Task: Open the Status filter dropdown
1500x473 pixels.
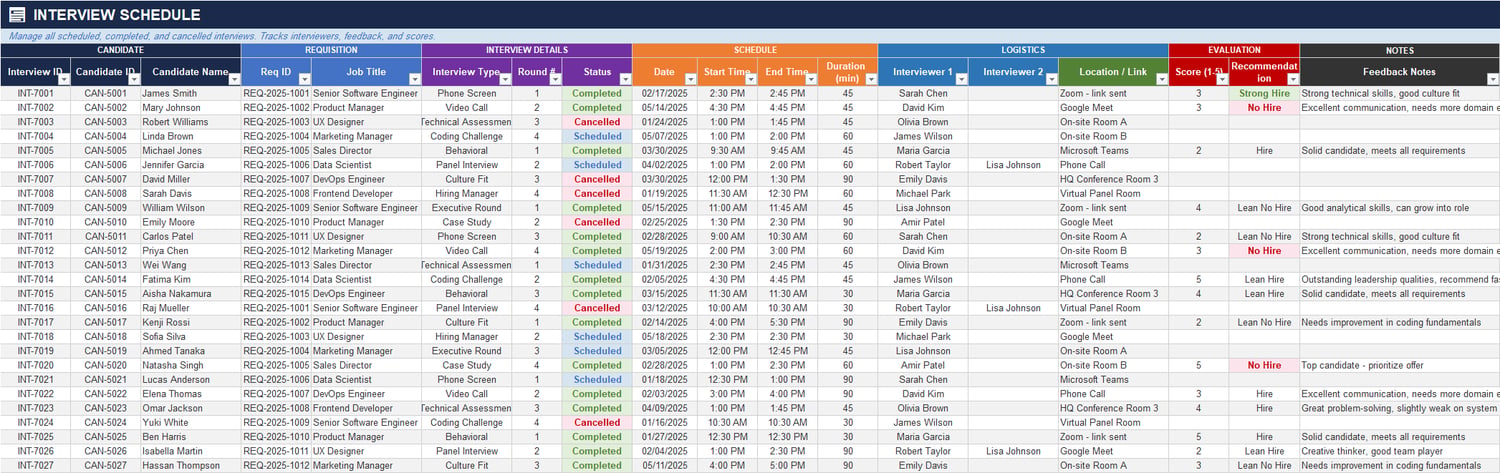Action: [624, 79]
